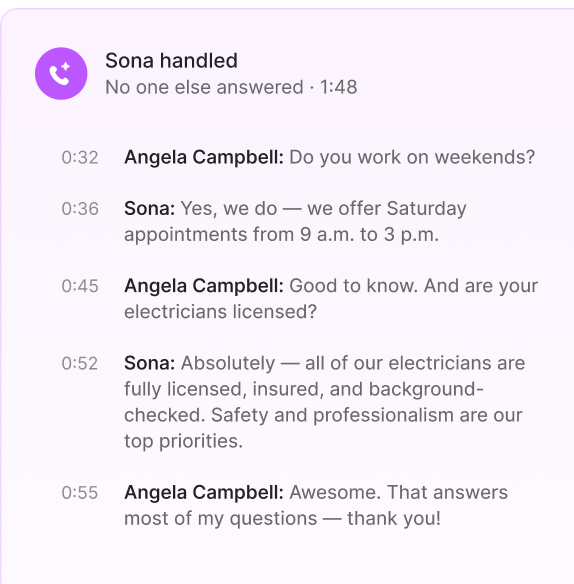Select Angela Campbell's name on the "Good to know" line
This screenshot has height=584, width=574.
pos(204,286)
